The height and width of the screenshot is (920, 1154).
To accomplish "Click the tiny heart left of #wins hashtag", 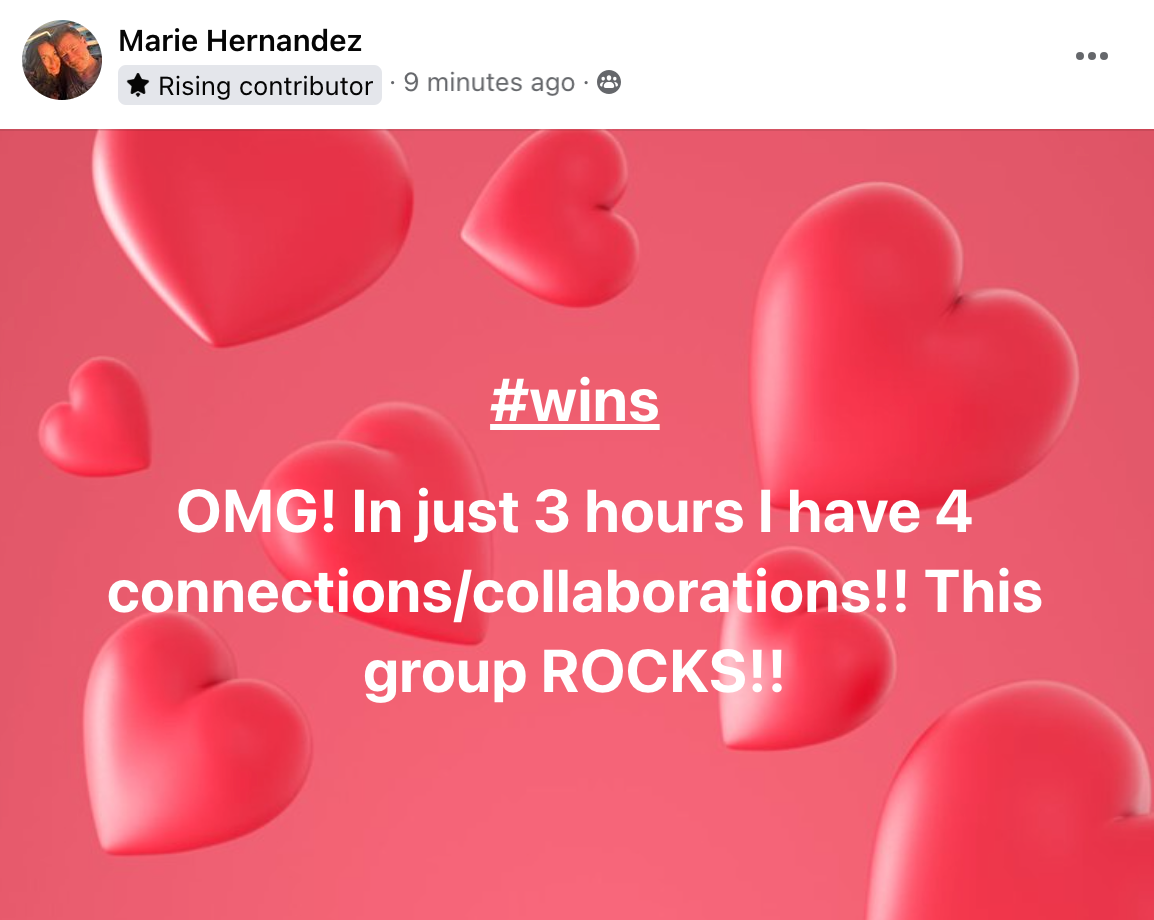I will coord(94,417).
